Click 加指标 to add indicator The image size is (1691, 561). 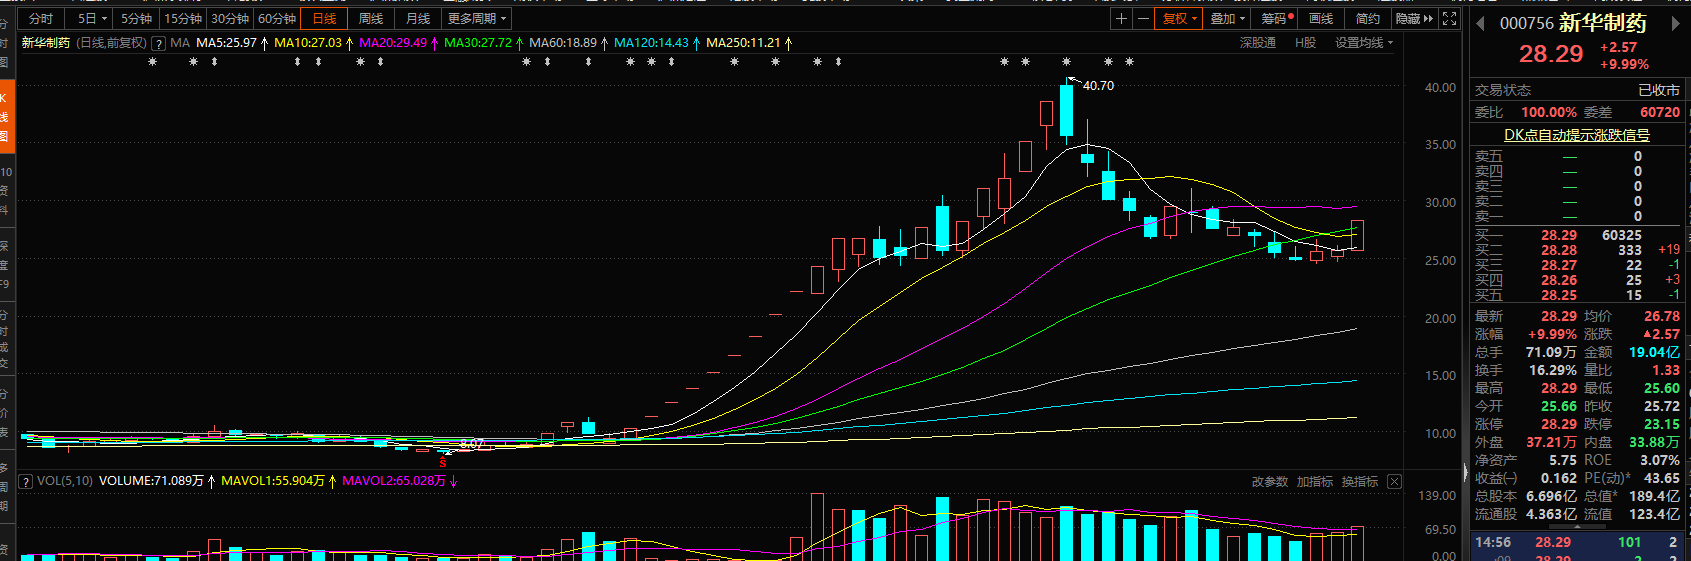click(1315, 482)
